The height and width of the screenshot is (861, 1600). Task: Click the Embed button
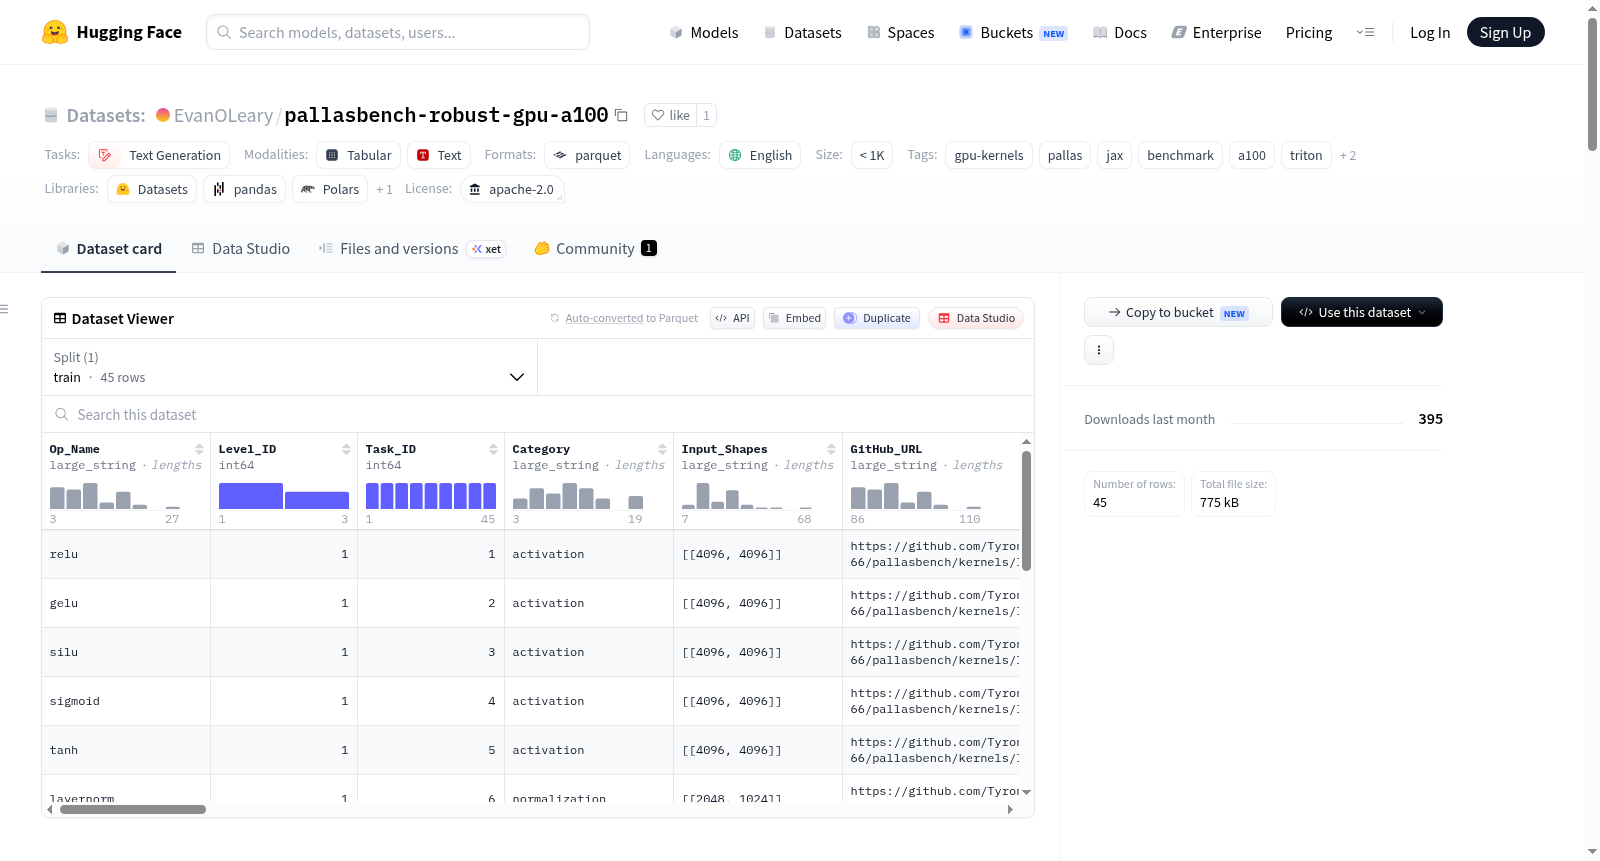tap(794, 318)
